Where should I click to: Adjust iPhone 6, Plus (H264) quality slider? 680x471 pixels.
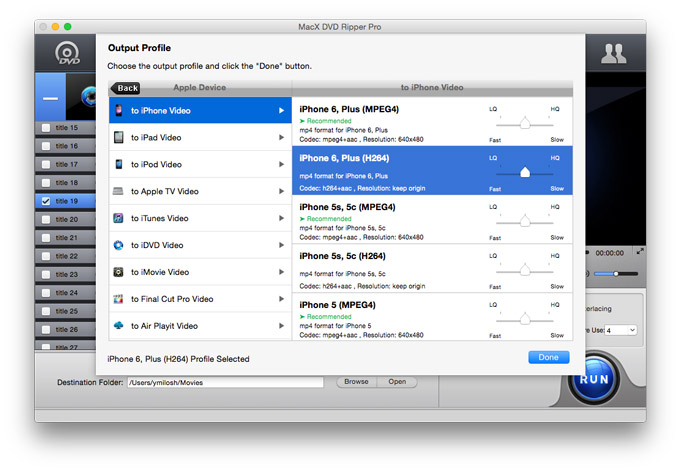coord(525,173)
